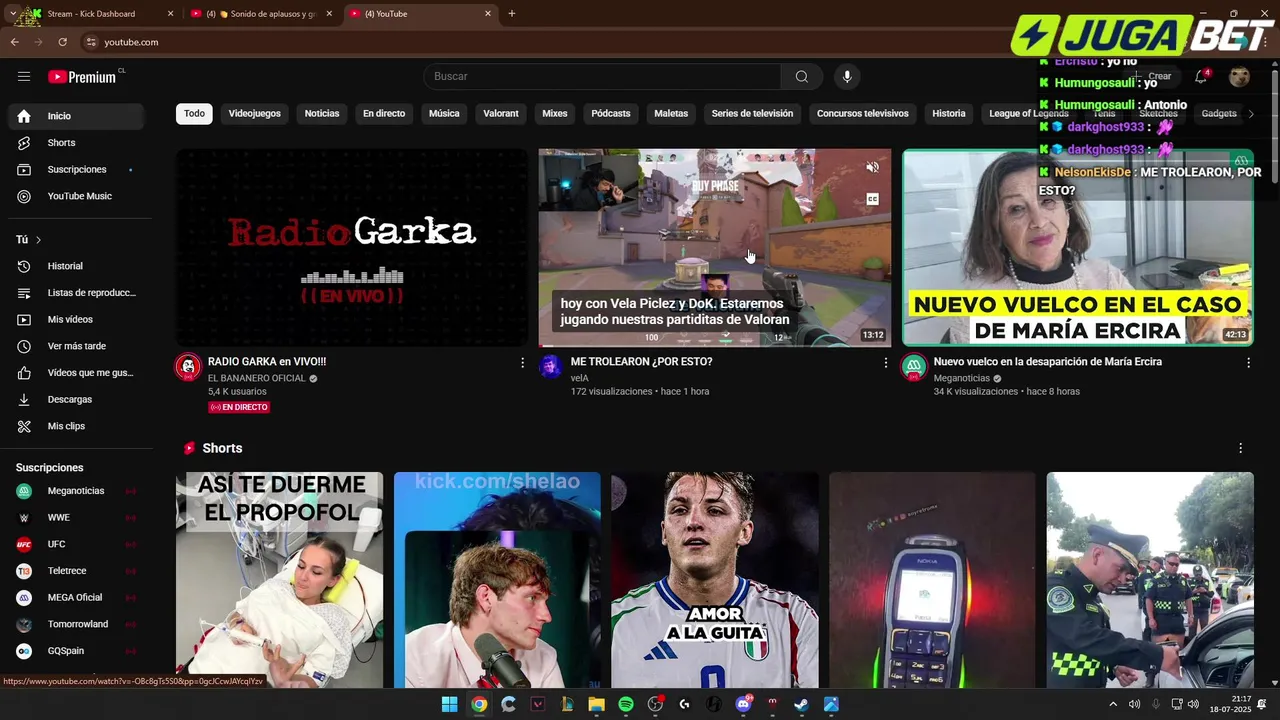This screenshot has height=720, width=1280.
Task: Select the Música chip
Action: 444,114
